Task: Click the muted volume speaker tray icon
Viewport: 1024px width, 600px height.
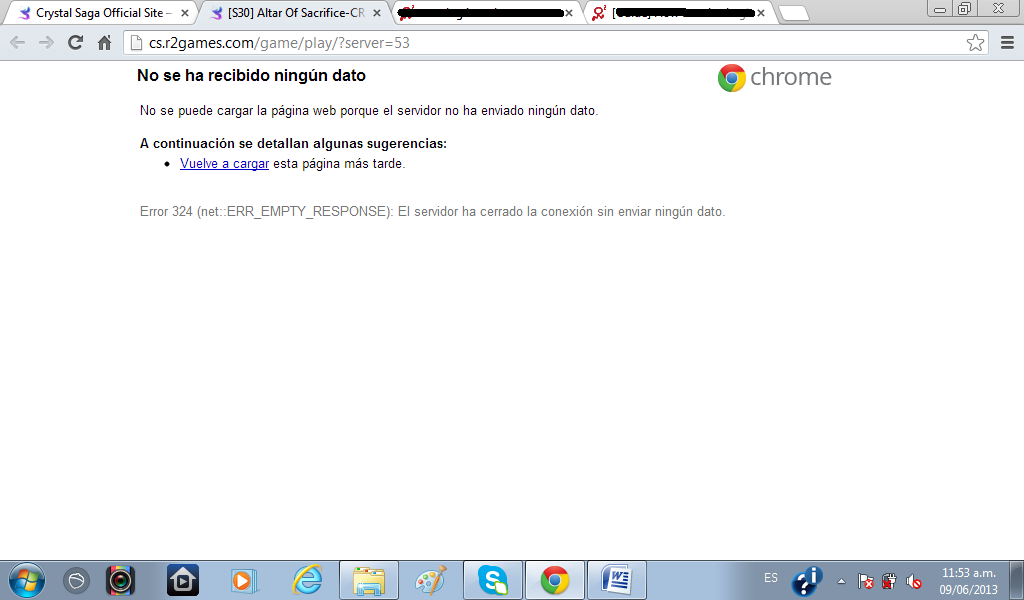Action: click(x=913, y=581)
